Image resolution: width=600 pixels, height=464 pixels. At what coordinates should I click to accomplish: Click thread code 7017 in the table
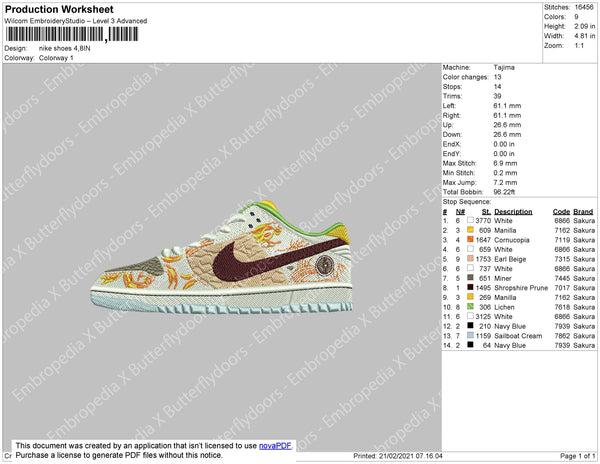[x=562, y=288]
